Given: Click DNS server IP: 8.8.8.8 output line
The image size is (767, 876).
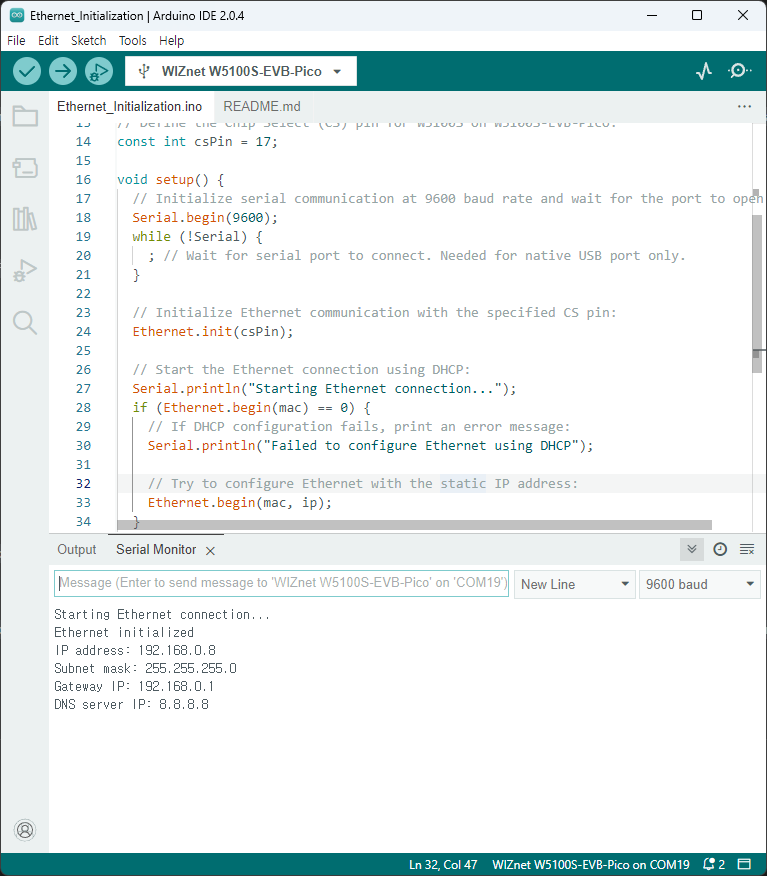Looking at the screenshot, I should pos(132,704).
